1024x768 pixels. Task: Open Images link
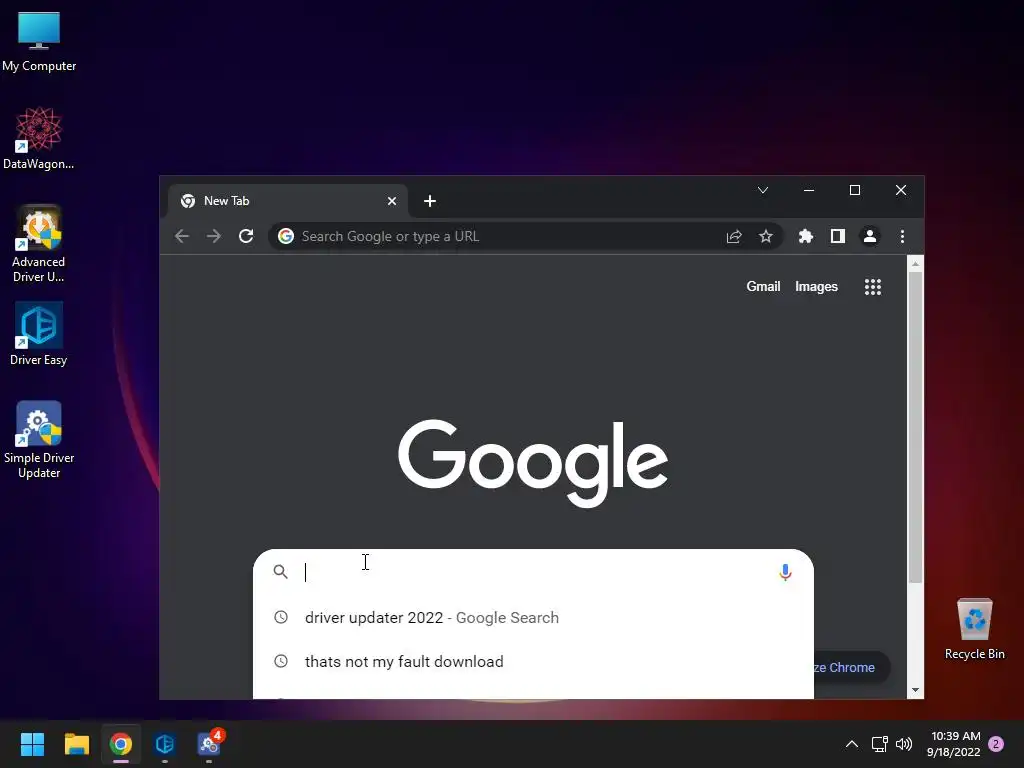pos(816,287)
